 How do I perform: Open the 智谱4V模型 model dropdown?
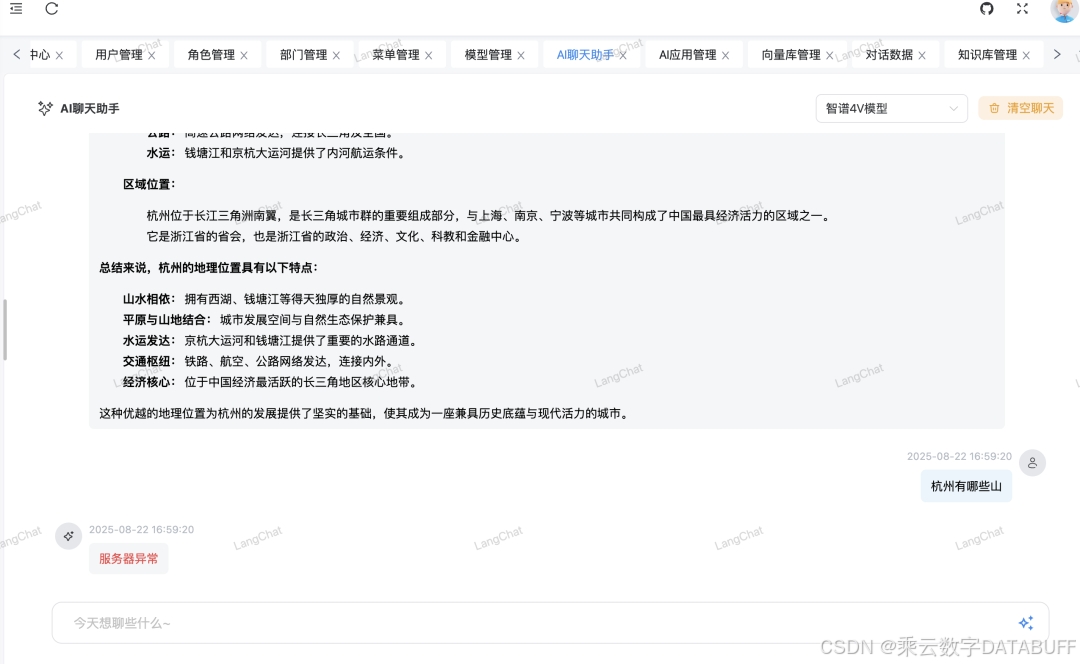[x=891, y=108]
